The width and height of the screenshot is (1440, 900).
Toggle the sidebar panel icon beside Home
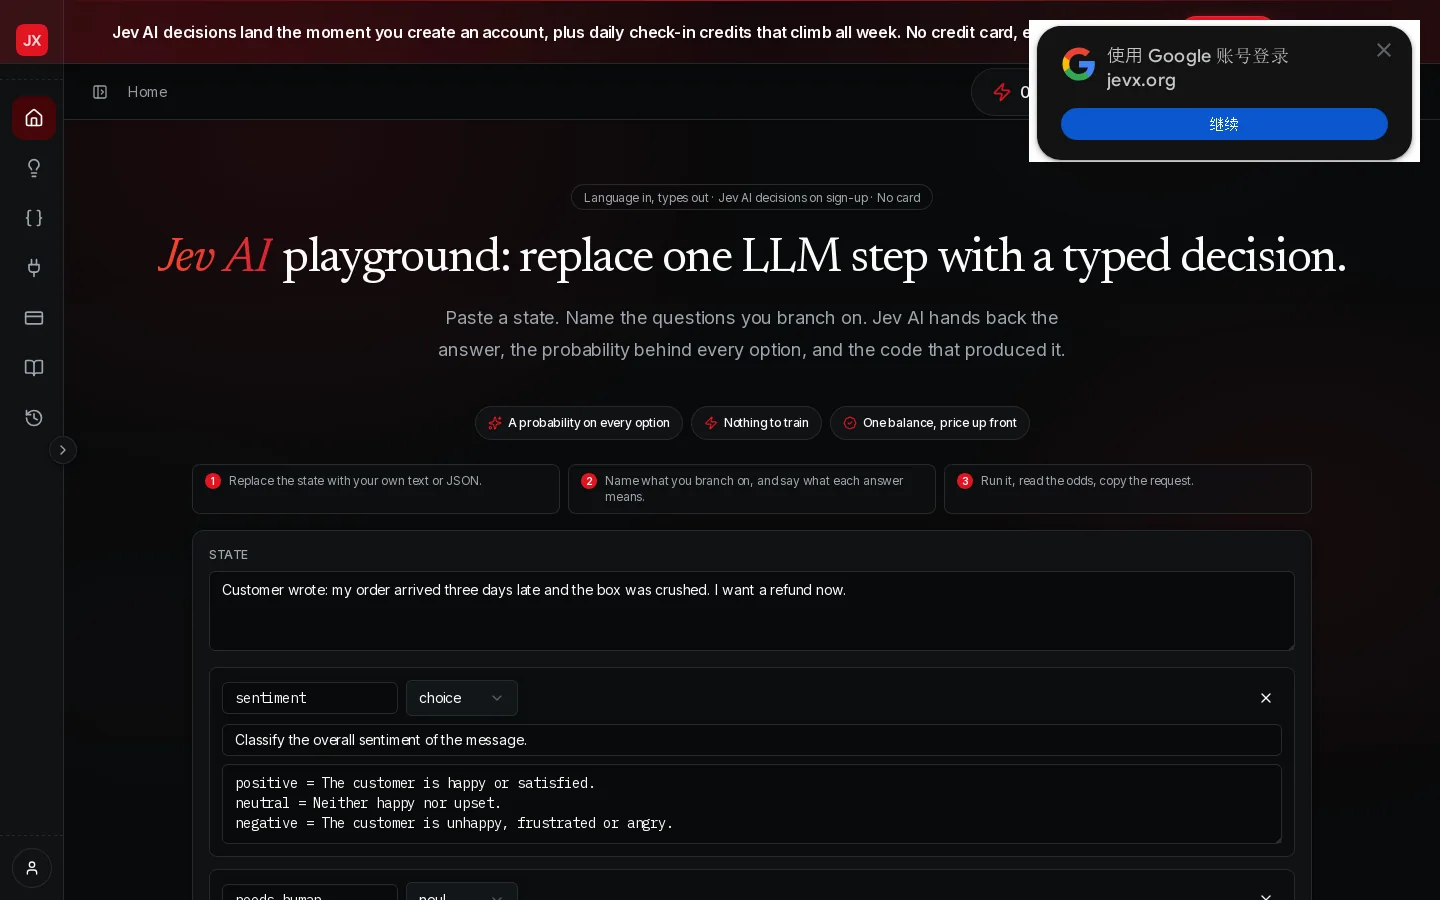100,92
